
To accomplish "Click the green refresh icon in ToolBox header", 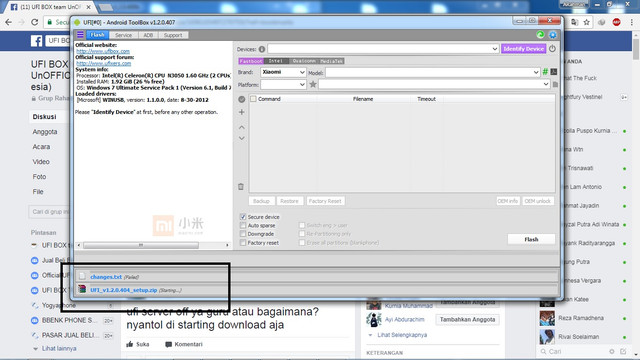I will pos(540,35).
